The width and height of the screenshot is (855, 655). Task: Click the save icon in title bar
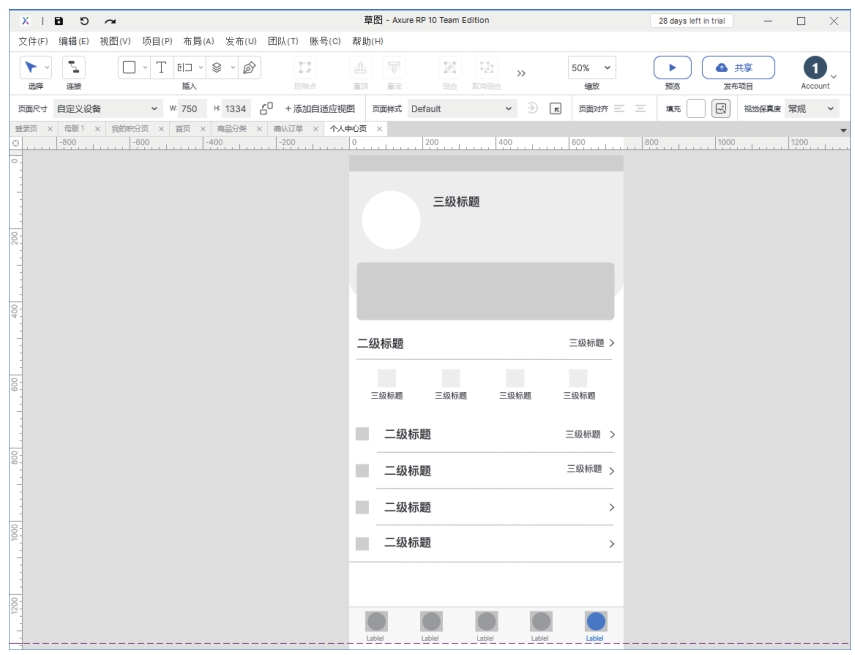point(58,21)
